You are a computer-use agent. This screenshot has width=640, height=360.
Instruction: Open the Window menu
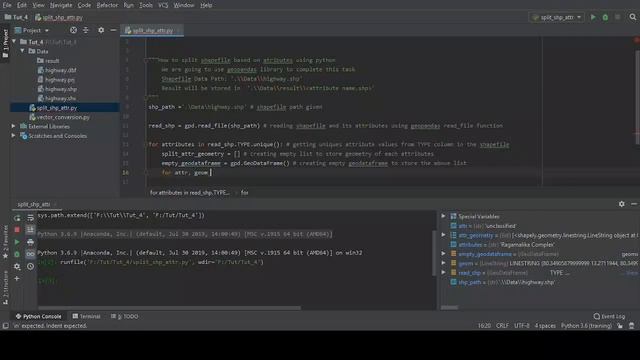(x=184, y=5)
